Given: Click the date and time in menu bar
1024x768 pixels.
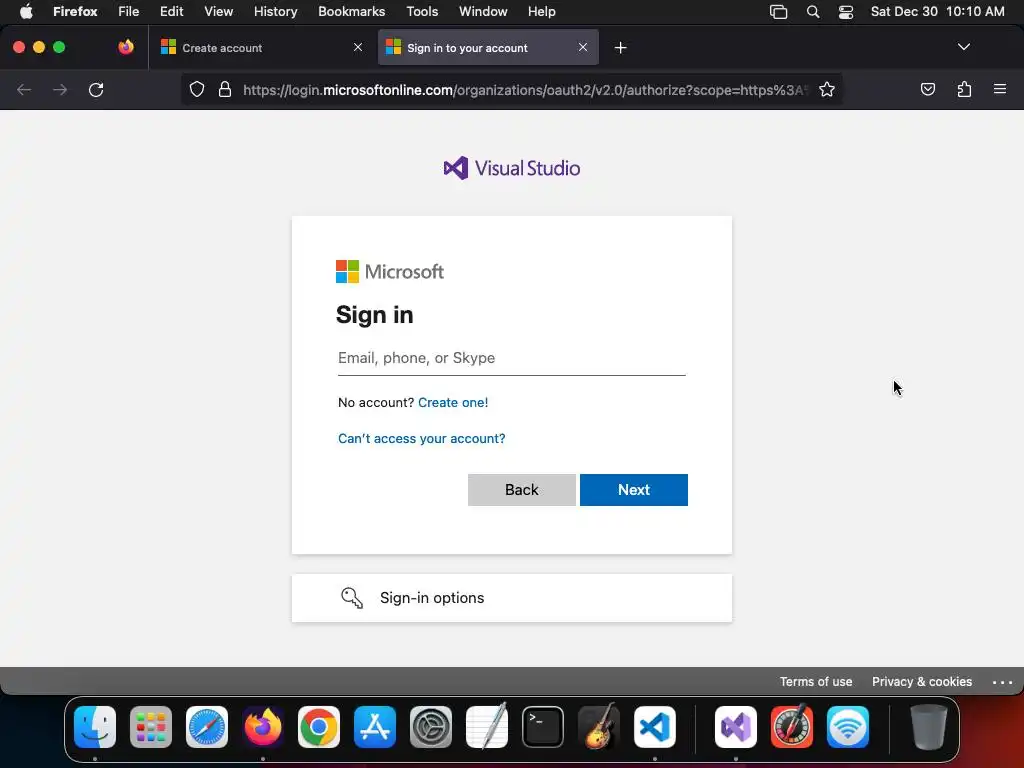Looking at the screenshot, I should [x=937, y=12].
